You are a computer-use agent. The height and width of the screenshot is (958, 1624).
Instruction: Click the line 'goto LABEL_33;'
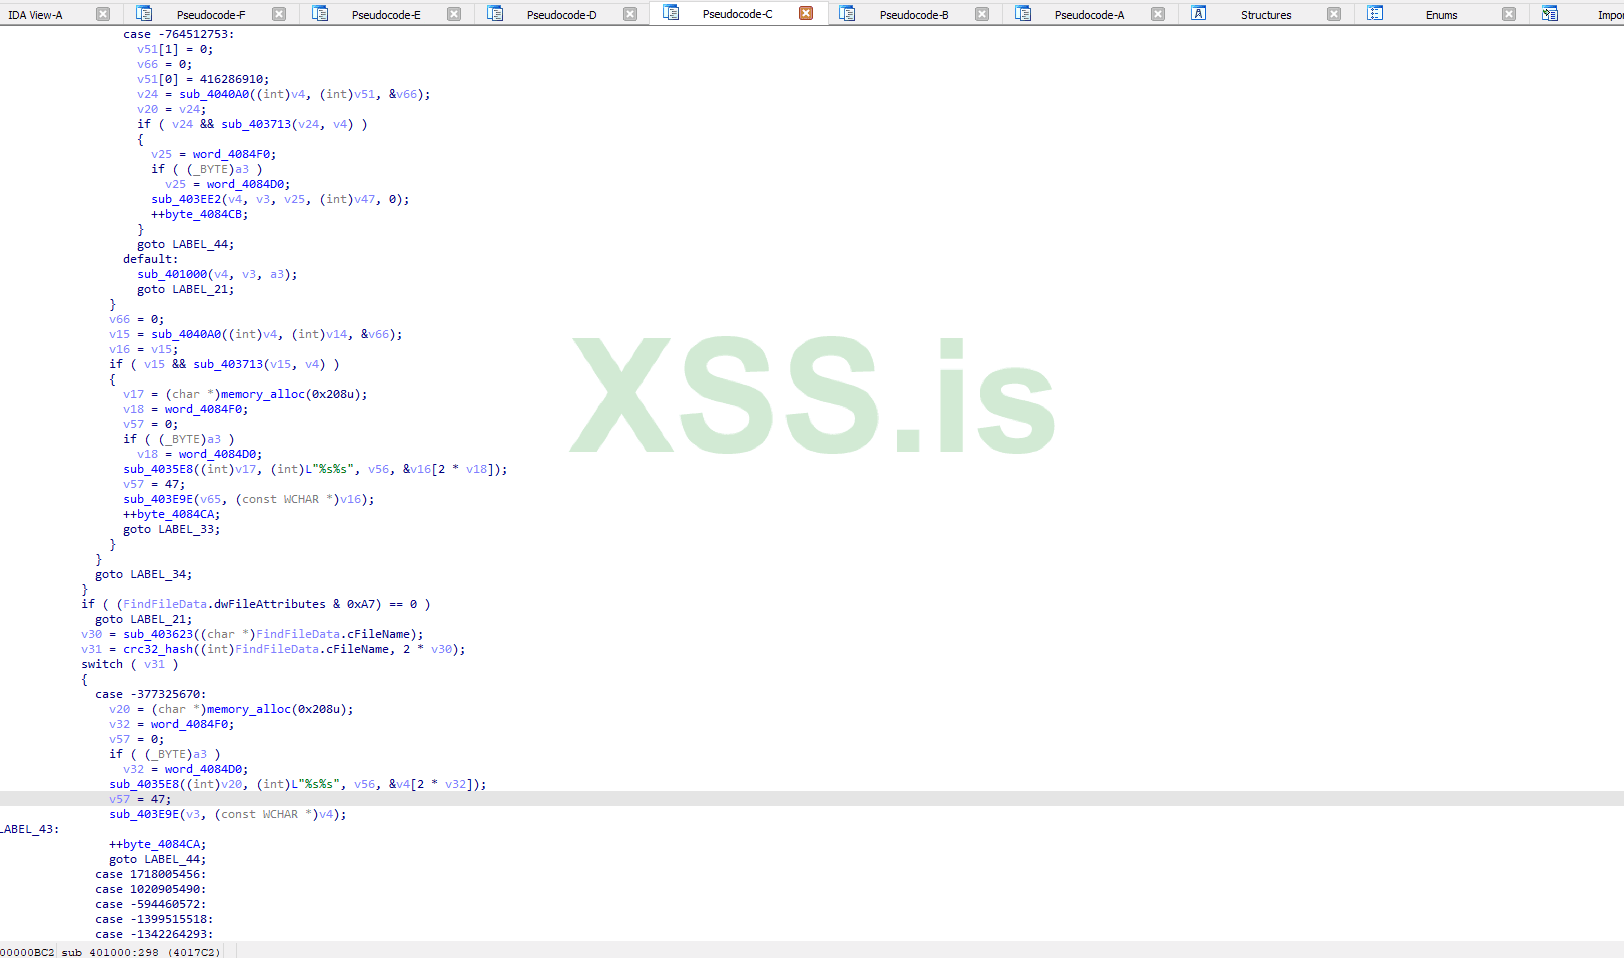tap(172, 529)
